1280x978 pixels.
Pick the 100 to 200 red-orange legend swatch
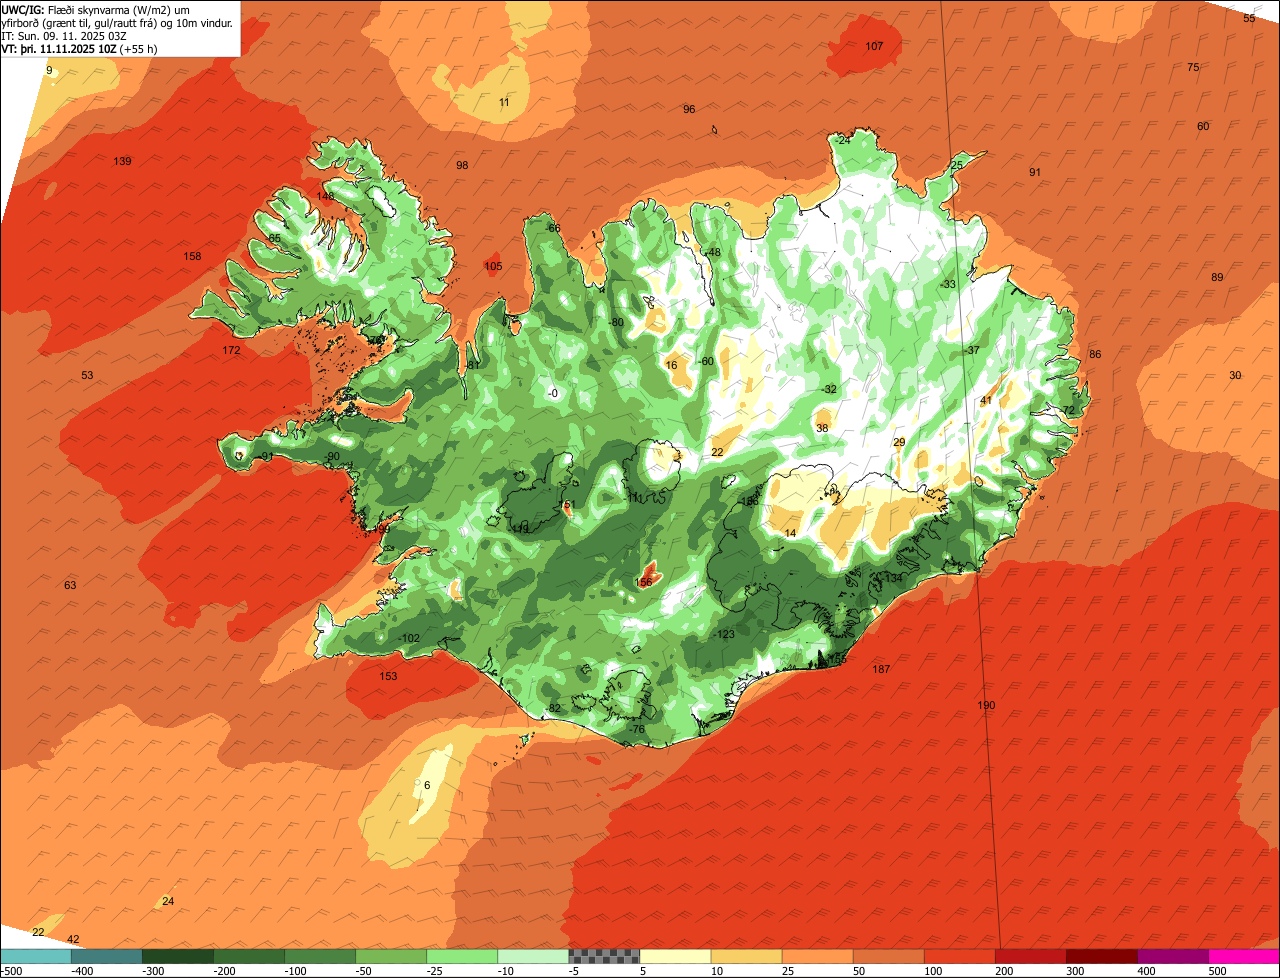click(x=960, y=956)
